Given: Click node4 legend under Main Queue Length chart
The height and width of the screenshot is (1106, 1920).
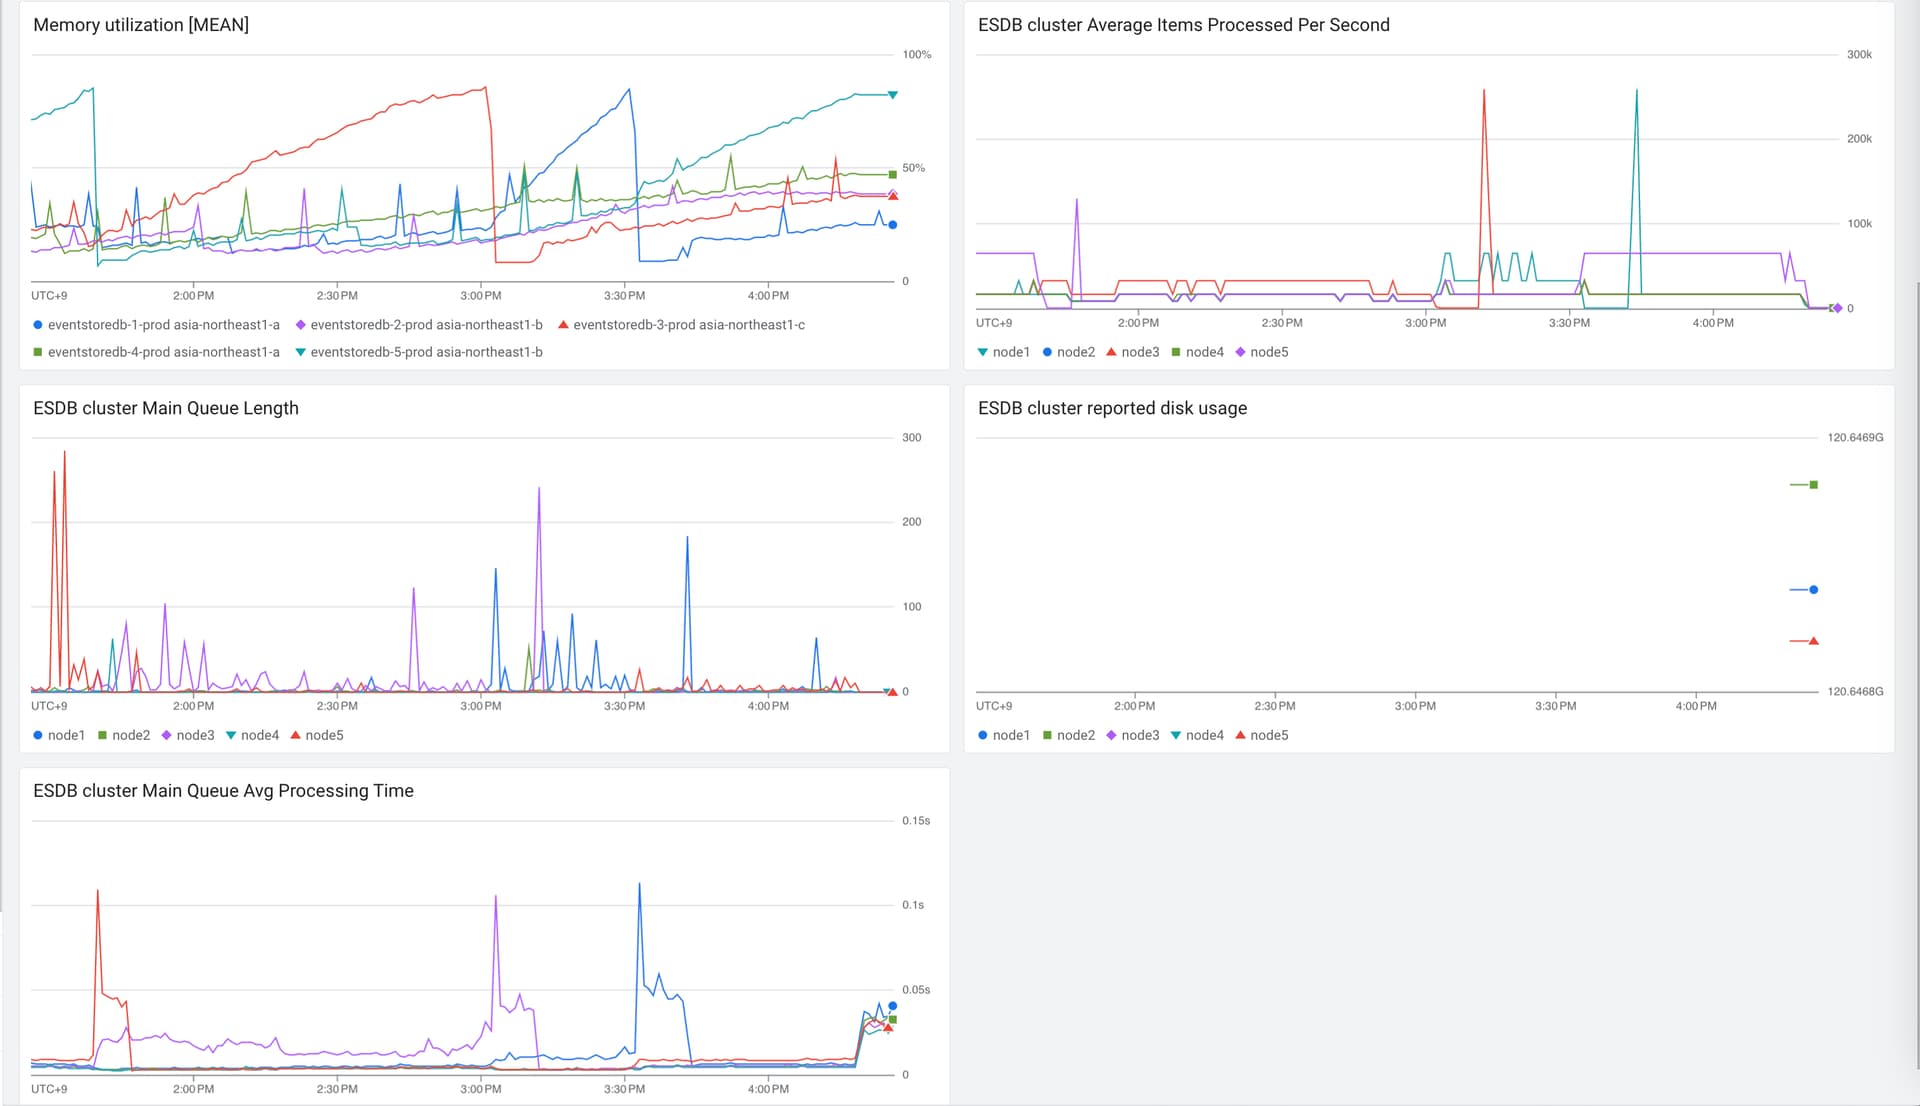Looking at the screenshot, I should (252, 735).
